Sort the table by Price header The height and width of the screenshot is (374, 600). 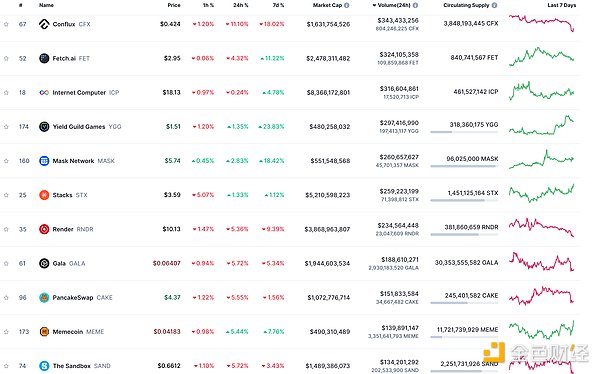tap(174, 5)
